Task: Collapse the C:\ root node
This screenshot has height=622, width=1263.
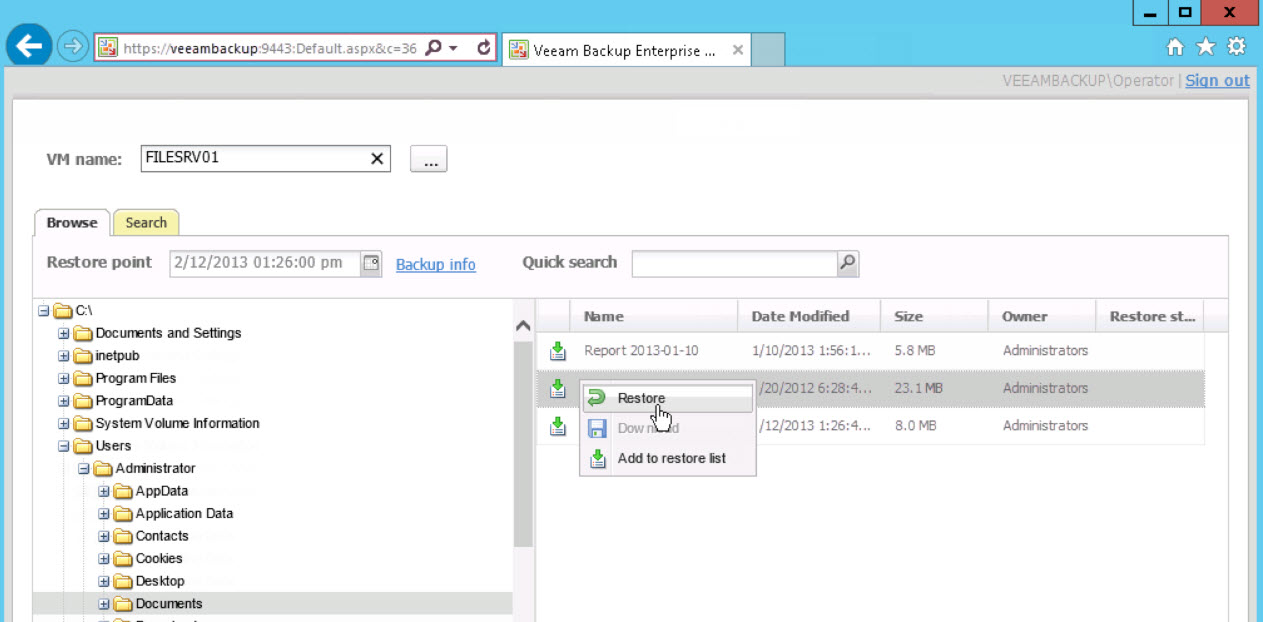Action: pos(43,311)
